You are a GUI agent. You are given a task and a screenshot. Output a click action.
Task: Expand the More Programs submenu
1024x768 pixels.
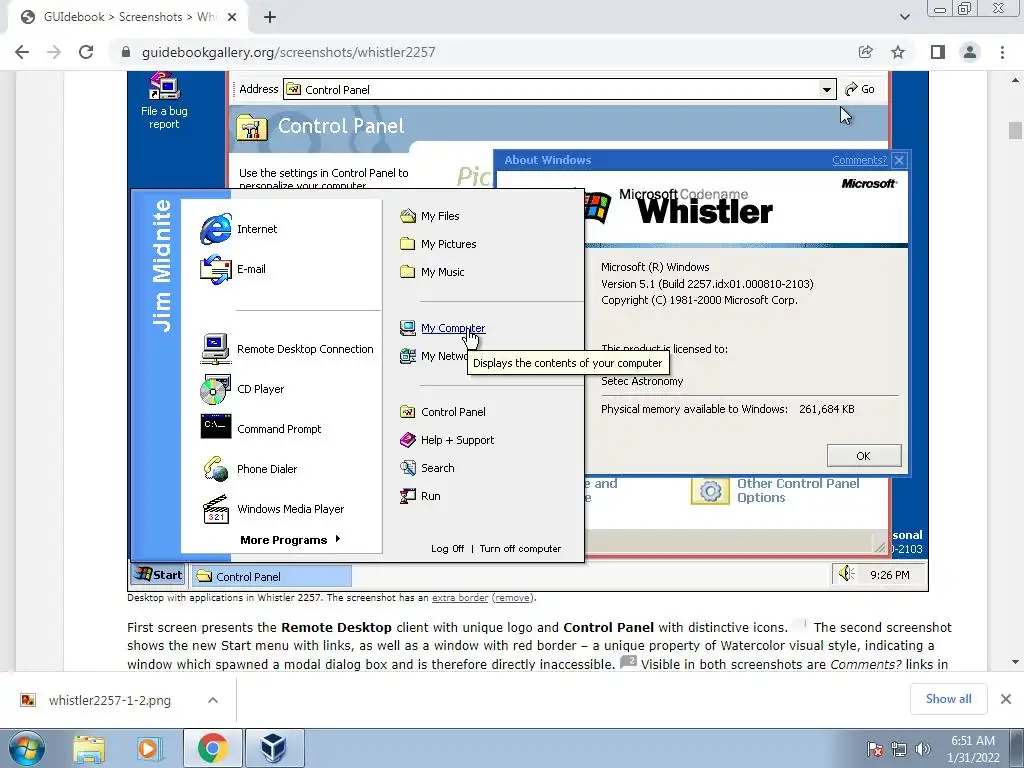pos(290,539)
